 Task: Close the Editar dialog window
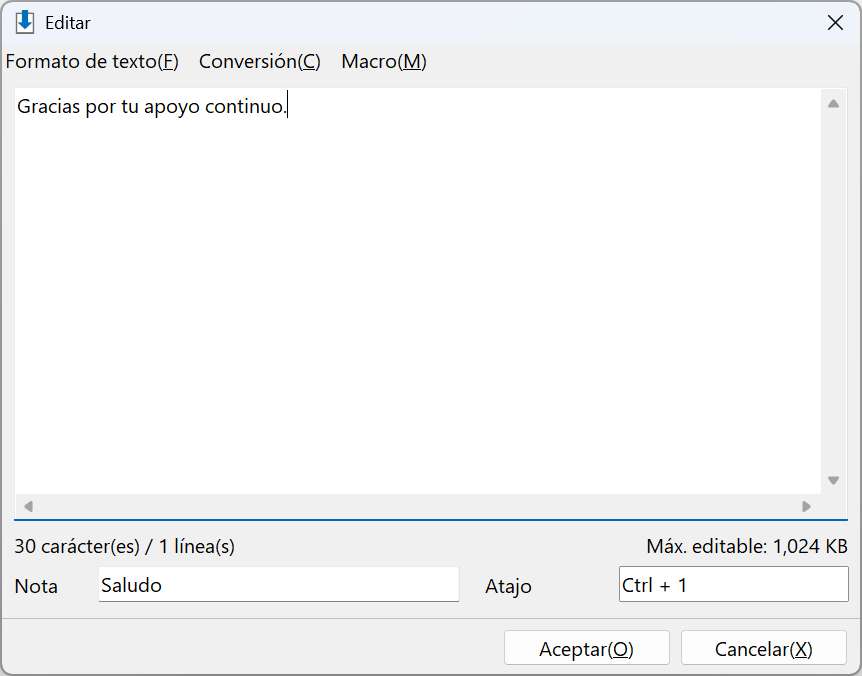[x=835, y=23]
